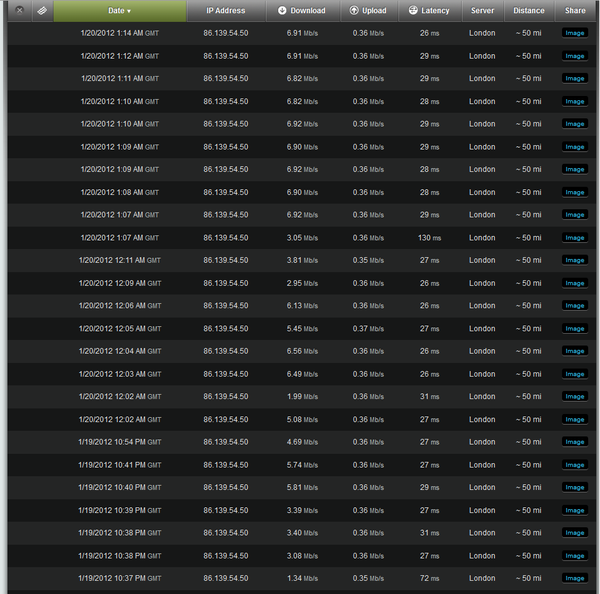Open Image button in 12:03 AM row
Viewport: 600px width, 594px height.
[x=575, y=374]
